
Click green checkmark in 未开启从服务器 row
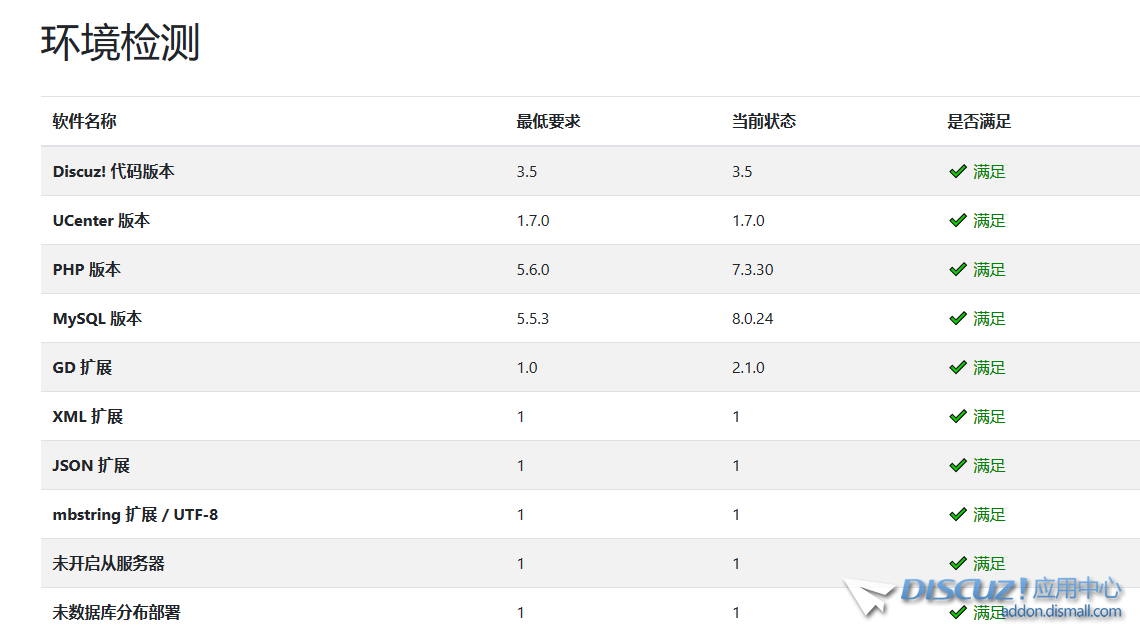(958, 564)
